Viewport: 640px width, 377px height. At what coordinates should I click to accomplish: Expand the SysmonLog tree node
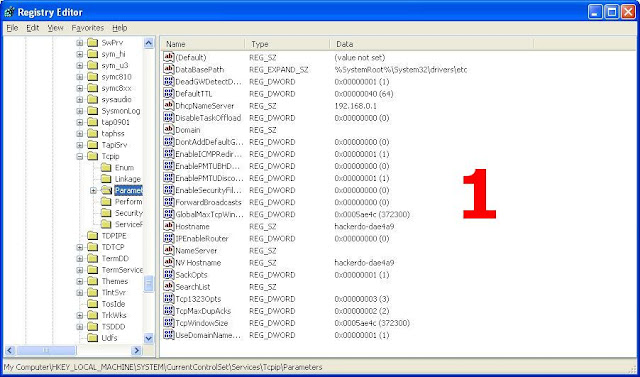point(80,111)
